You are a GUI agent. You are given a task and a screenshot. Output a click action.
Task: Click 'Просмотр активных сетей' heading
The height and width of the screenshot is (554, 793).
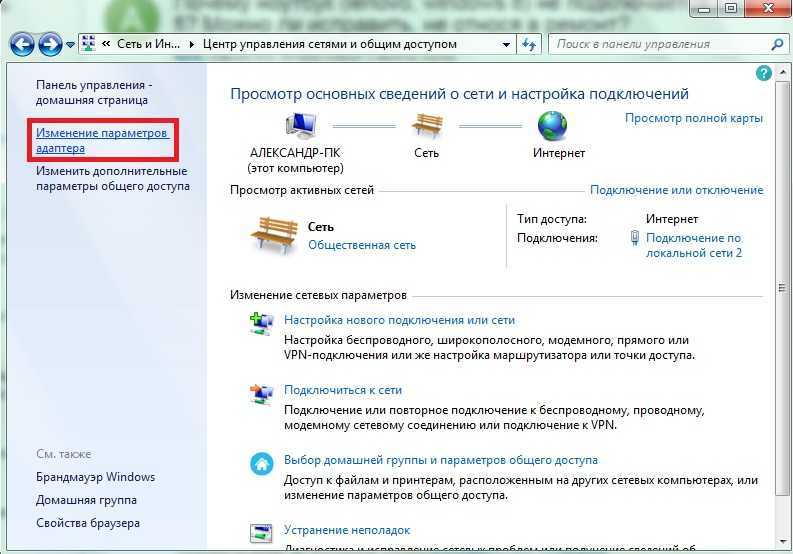302,190
